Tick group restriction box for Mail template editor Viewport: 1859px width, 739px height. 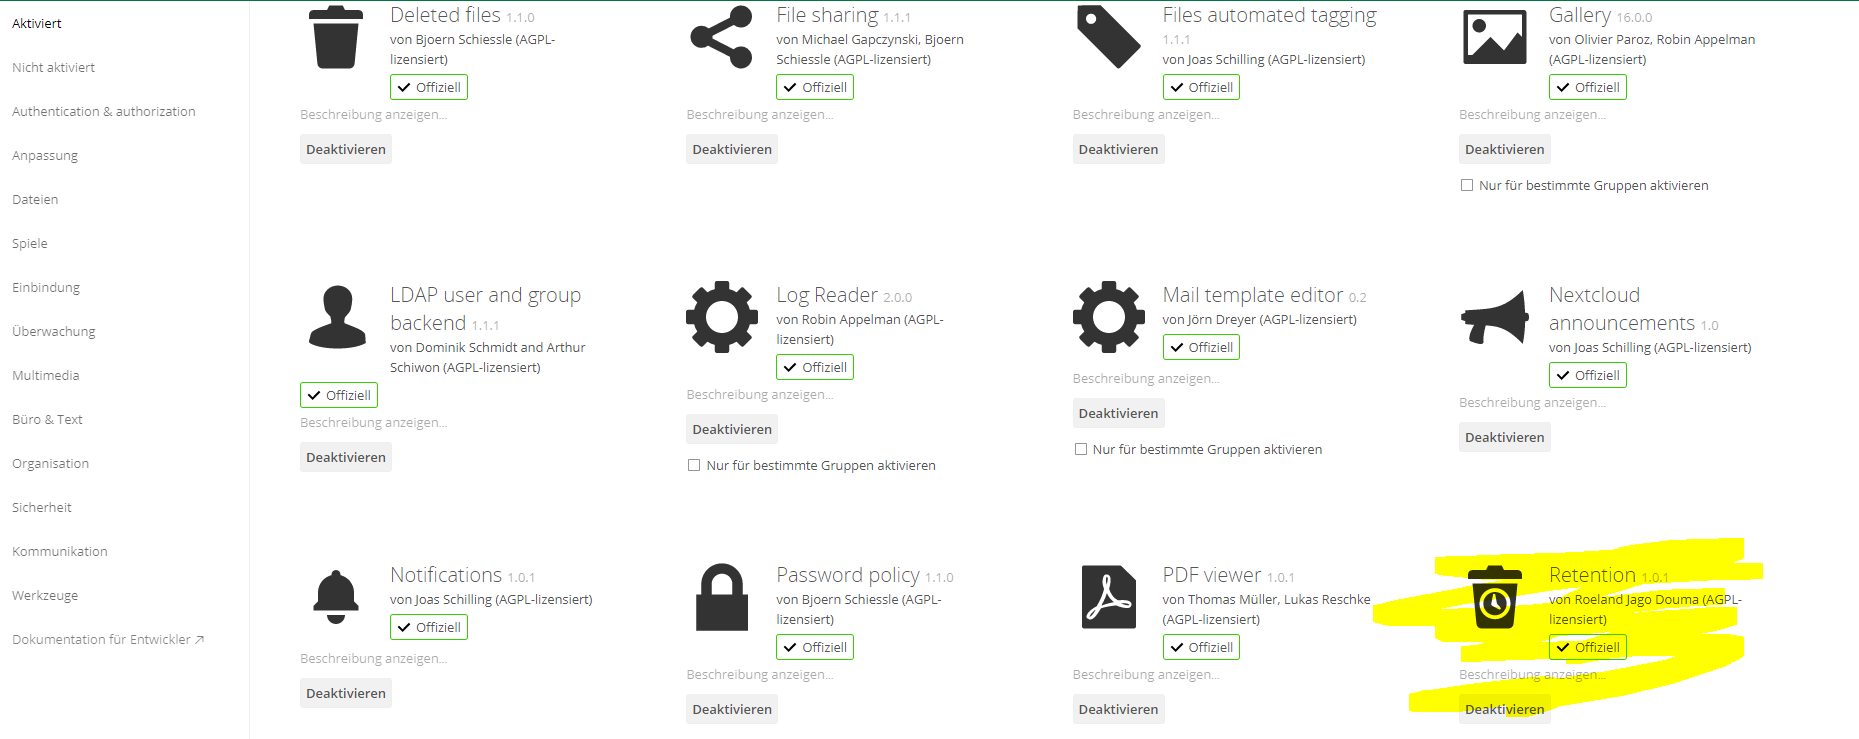1081,449
